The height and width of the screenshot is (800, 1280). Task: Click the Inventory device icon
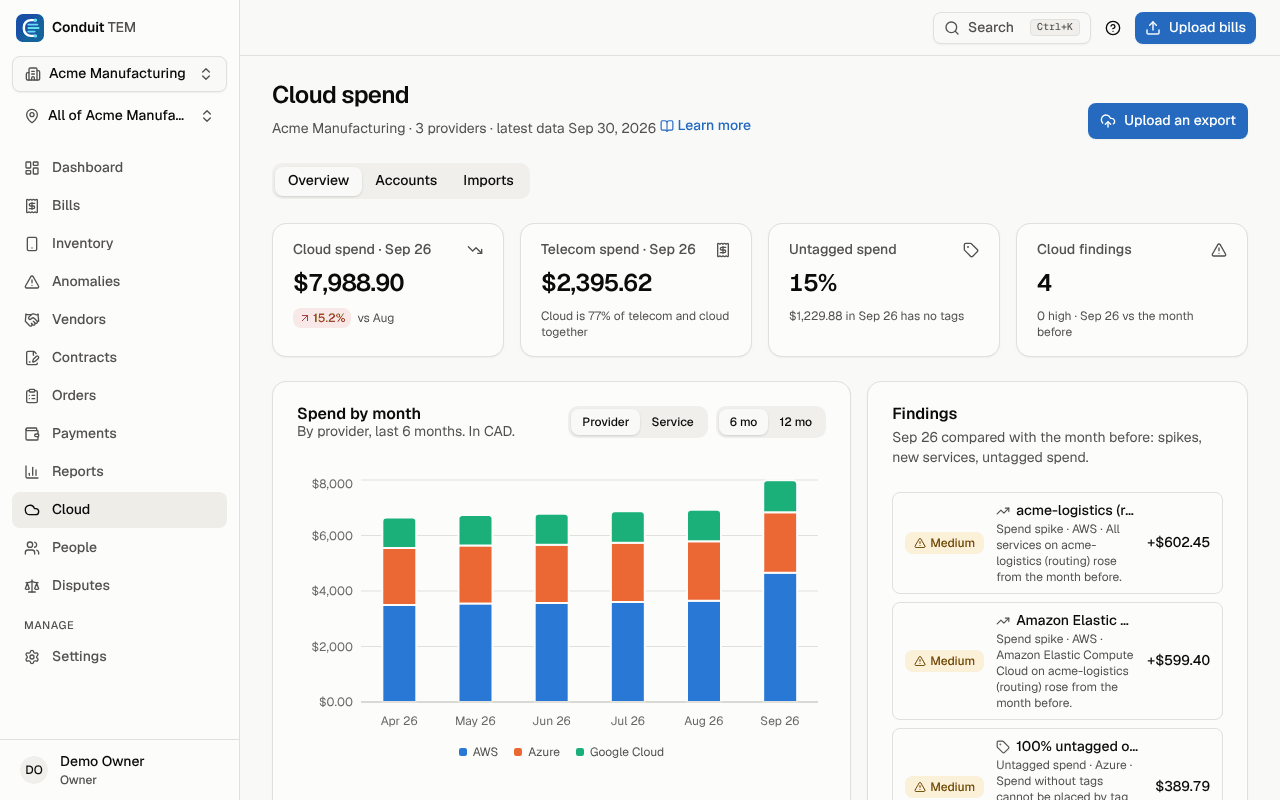point(32,244)
